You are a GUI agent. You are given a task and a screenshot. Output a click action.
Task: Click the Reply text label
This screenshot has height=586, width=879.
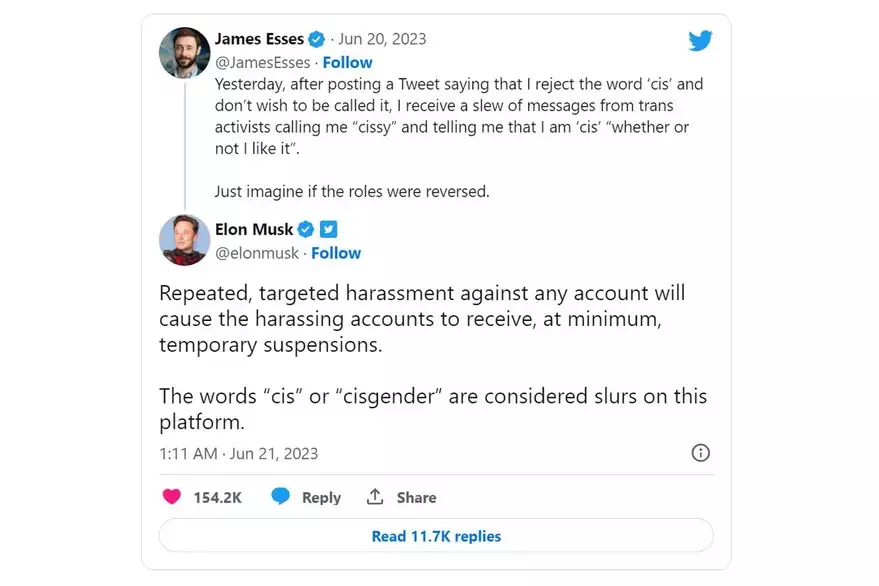click(321, 497)
